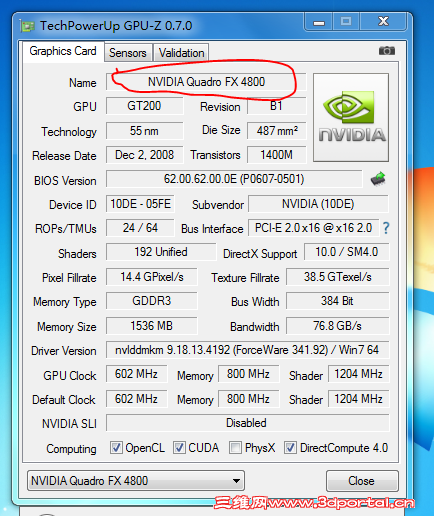Toggle the PhysX checkbox

(x=235, y=448)
